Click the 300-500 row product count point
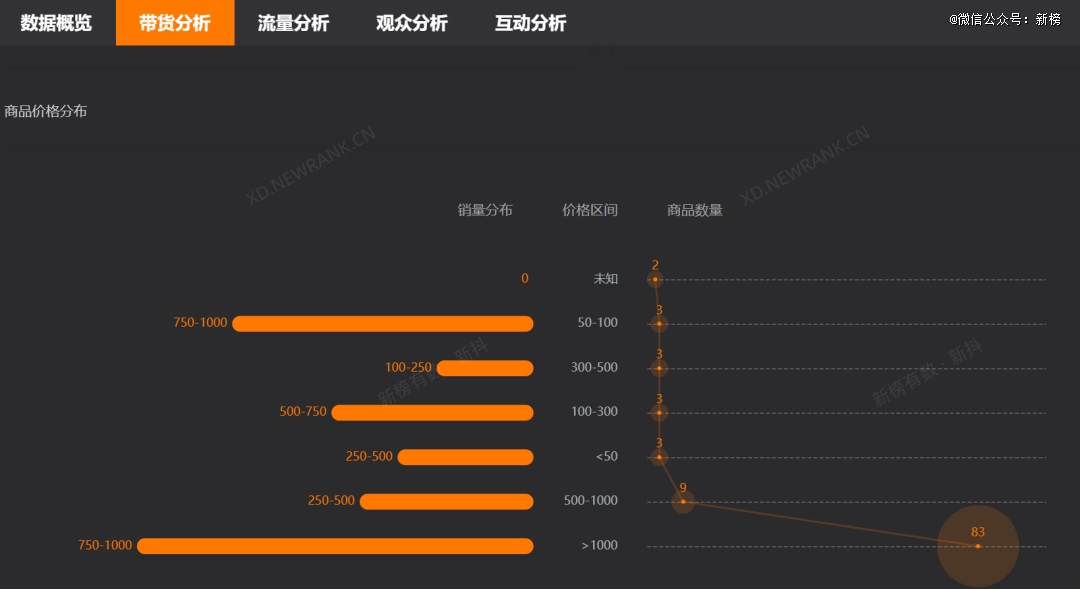 pyautogui.click(x=659, y=368)
